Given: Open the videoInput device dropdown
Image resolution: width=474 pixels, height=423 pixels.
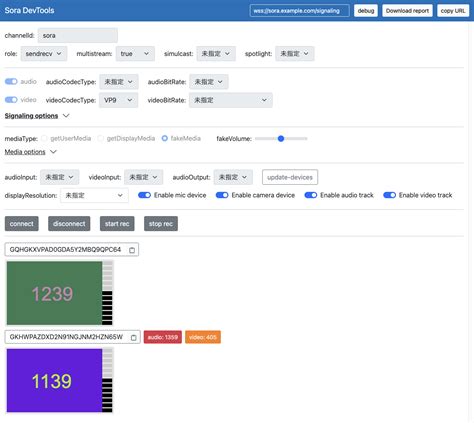Looking at the screenshot, I should (x=144, y=177).
